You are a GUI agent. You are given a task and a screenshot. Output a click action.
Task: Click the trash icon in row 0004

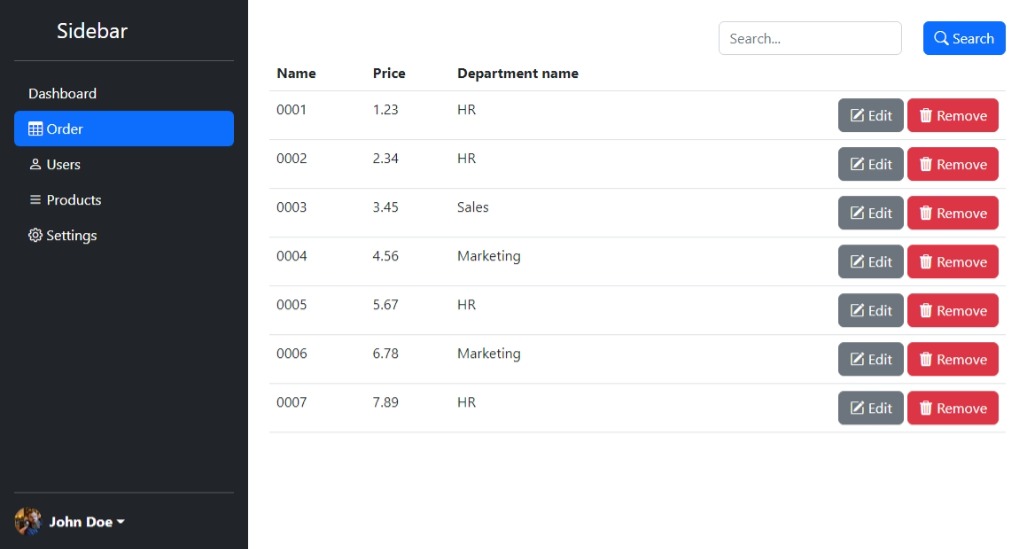[926, 262]
